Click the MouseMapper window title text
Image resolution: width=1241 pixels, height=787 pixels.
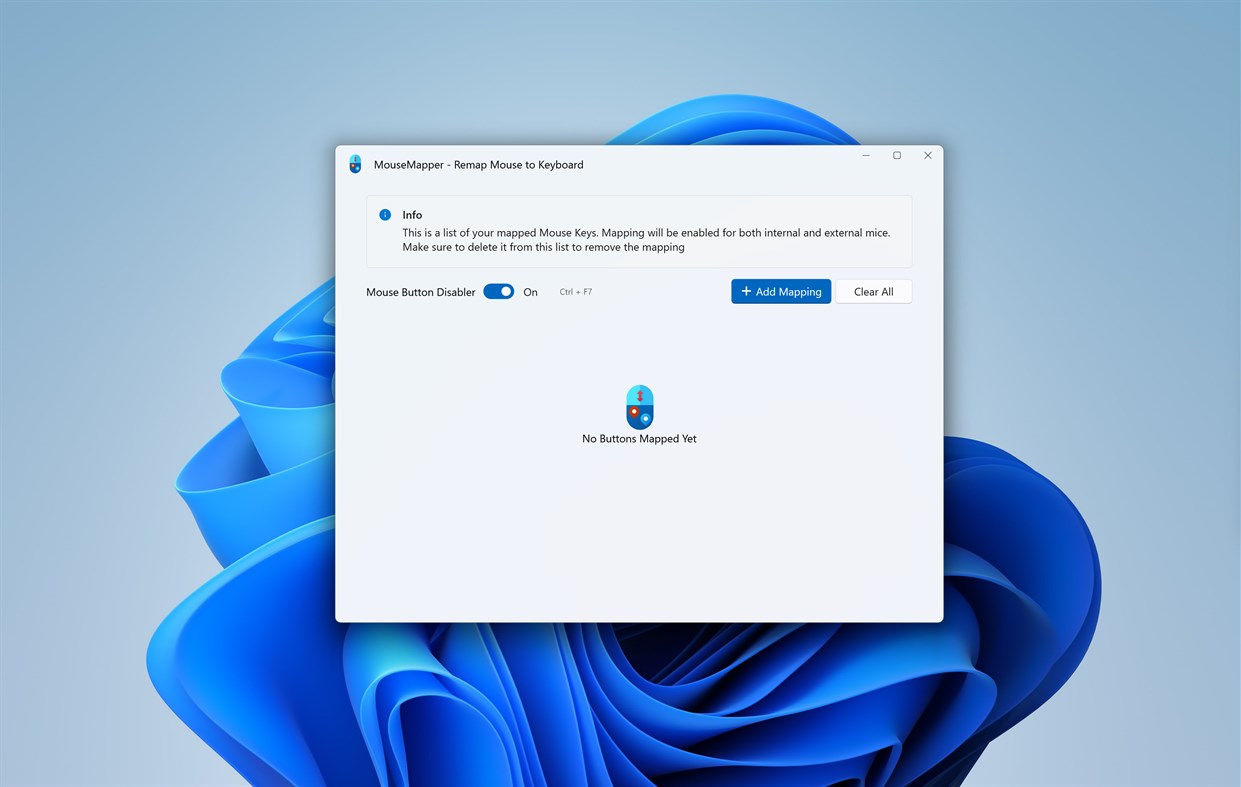click(x=479, y=164)
